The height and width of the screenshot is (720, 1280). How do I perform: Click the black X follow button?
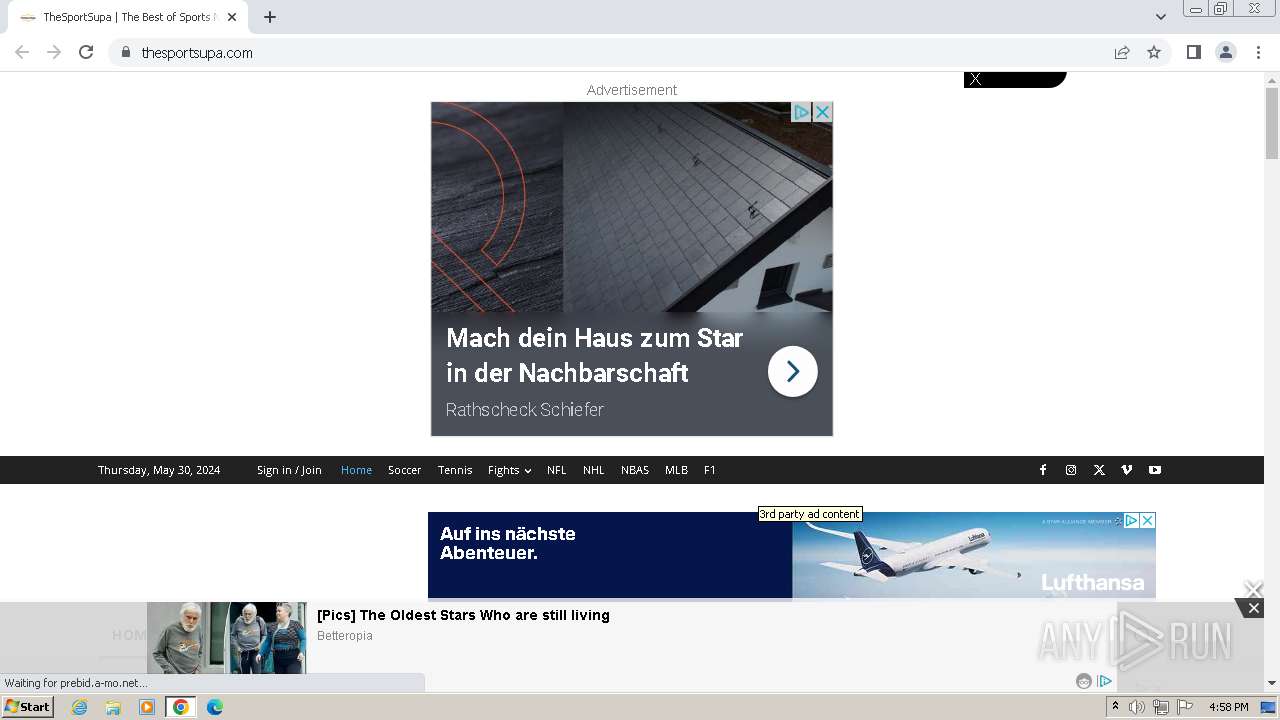pos(1015,79)
